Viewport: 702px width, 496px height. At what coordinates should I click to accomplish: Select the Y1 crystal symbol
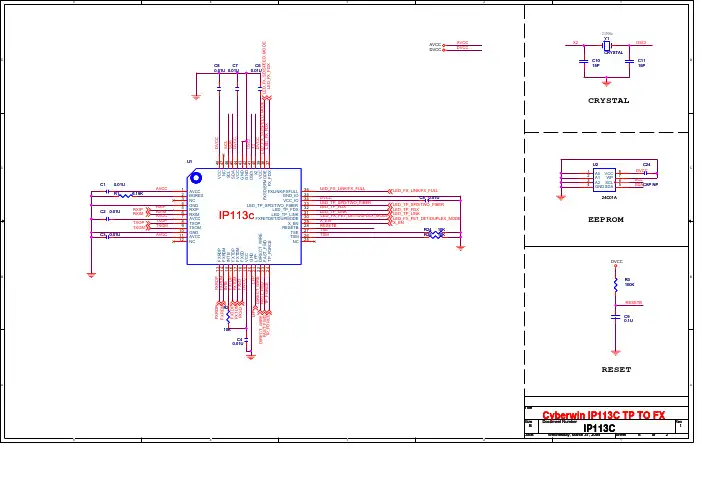tap(607, 46)
